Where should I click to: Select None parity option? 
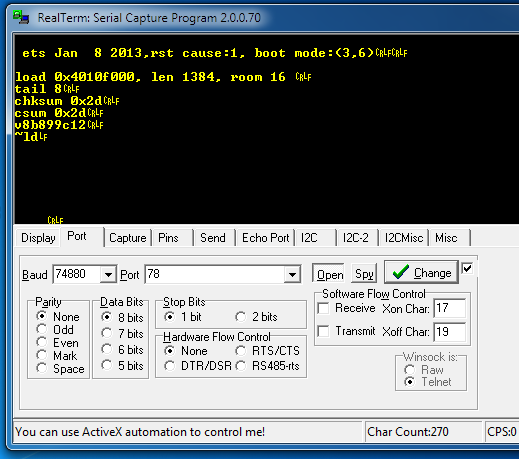click(58, 316)
